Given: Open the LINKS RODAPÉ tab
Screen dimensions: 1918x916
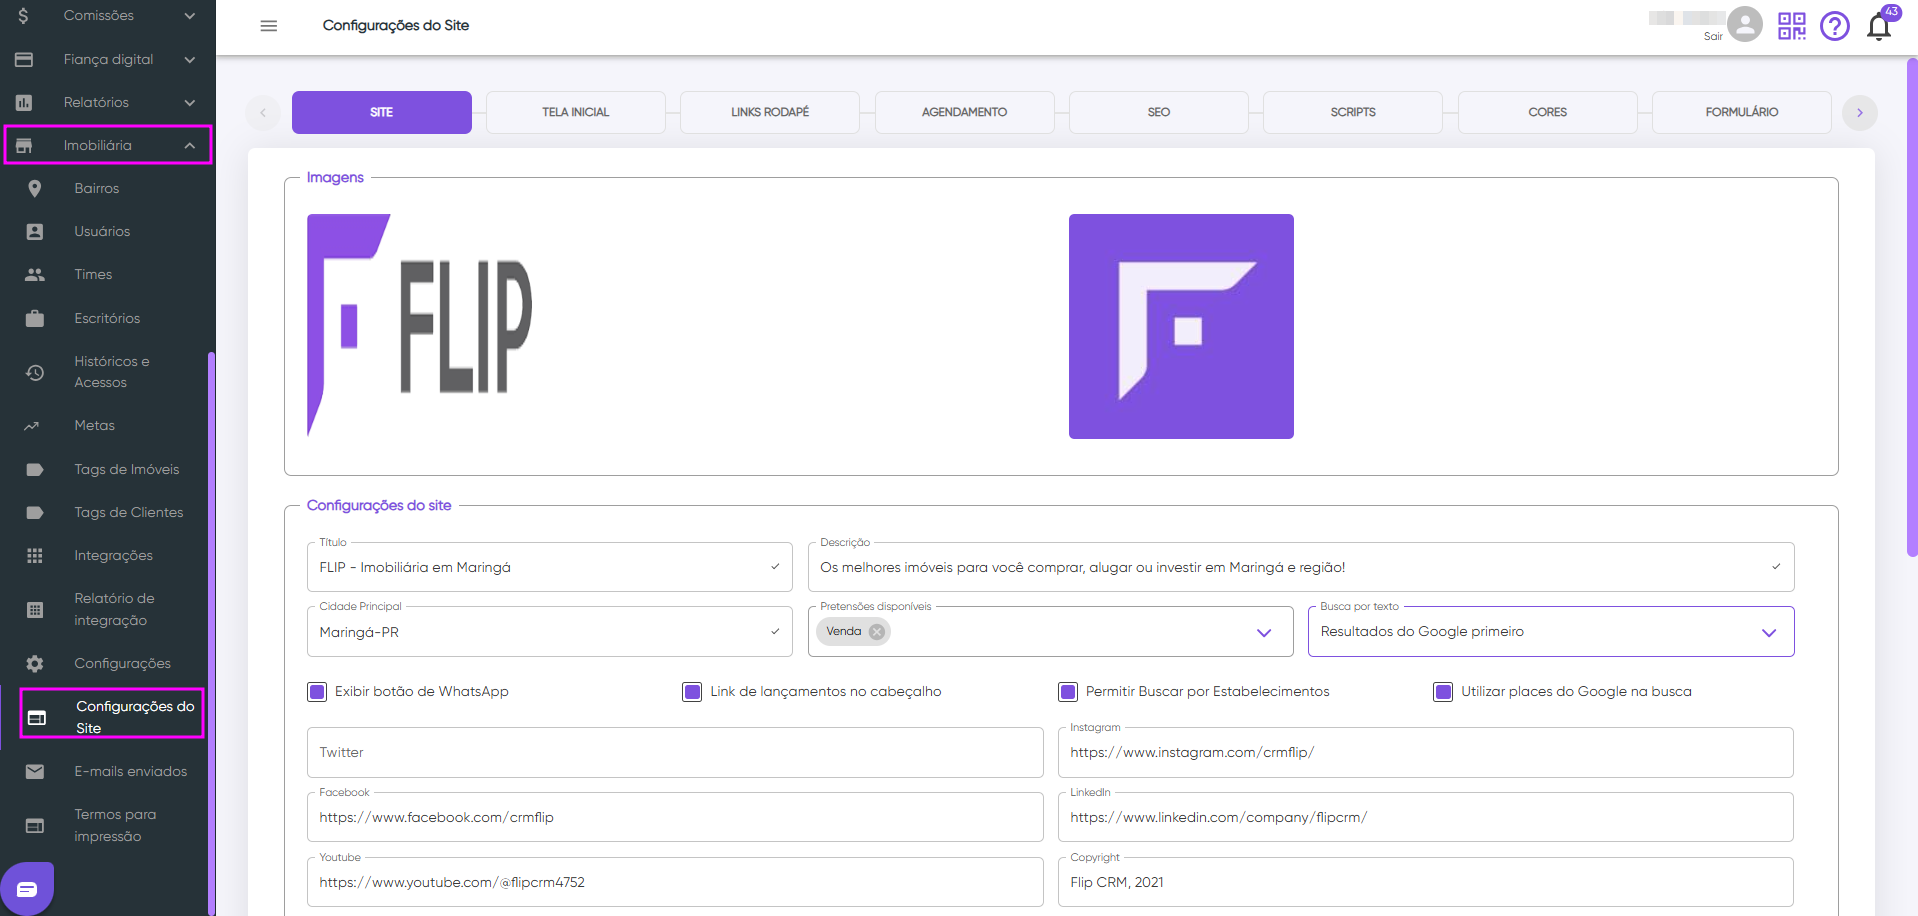Looking at the screenshot, I should 770,112.
